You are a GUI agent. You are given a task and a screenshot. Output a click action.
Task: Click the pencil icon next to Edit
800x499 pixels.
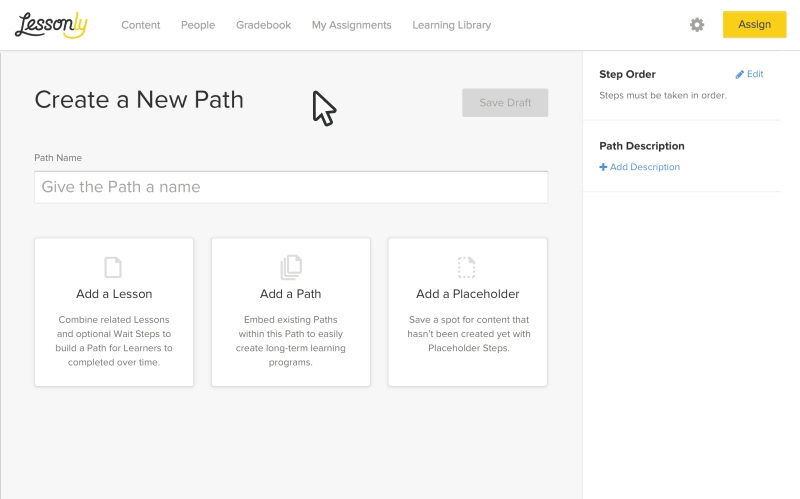click(x=739, y=74)
